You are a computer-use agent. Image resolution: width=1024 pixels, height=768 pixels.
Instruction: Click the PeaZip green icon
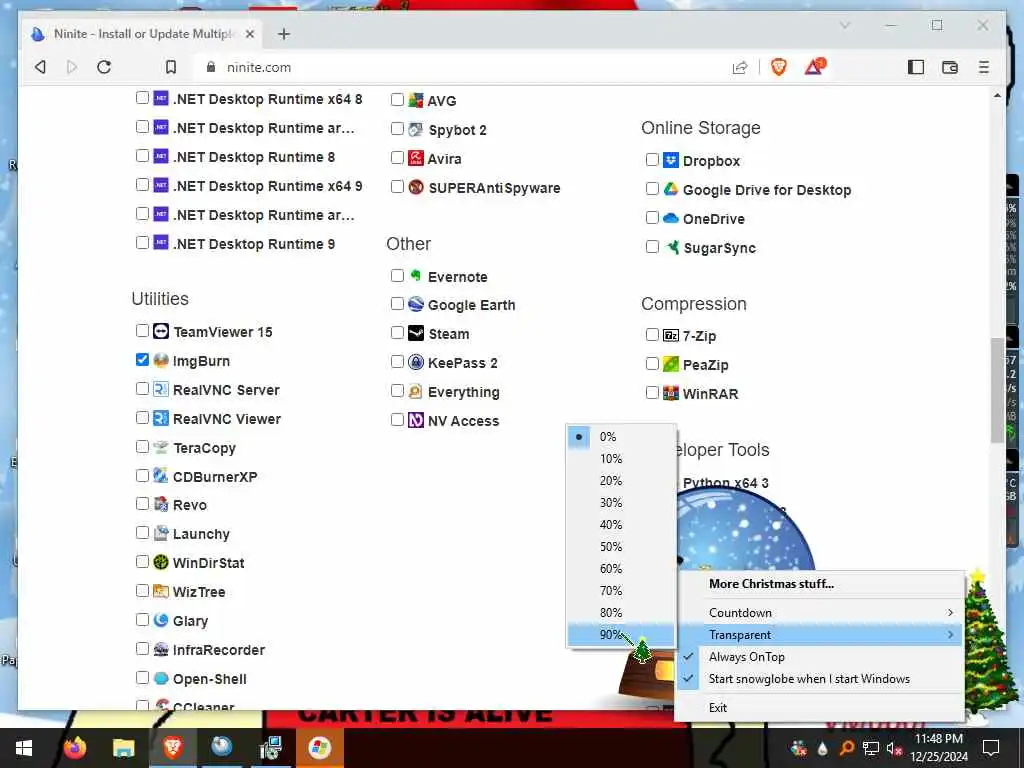(x=671, y=364)
